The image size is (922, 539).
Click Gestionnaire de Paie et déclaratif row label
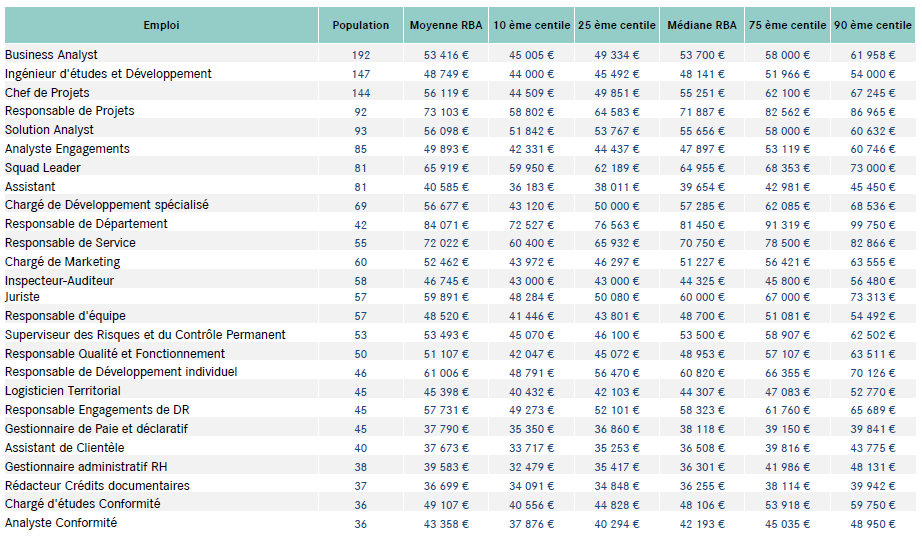[x=96, y=429]
